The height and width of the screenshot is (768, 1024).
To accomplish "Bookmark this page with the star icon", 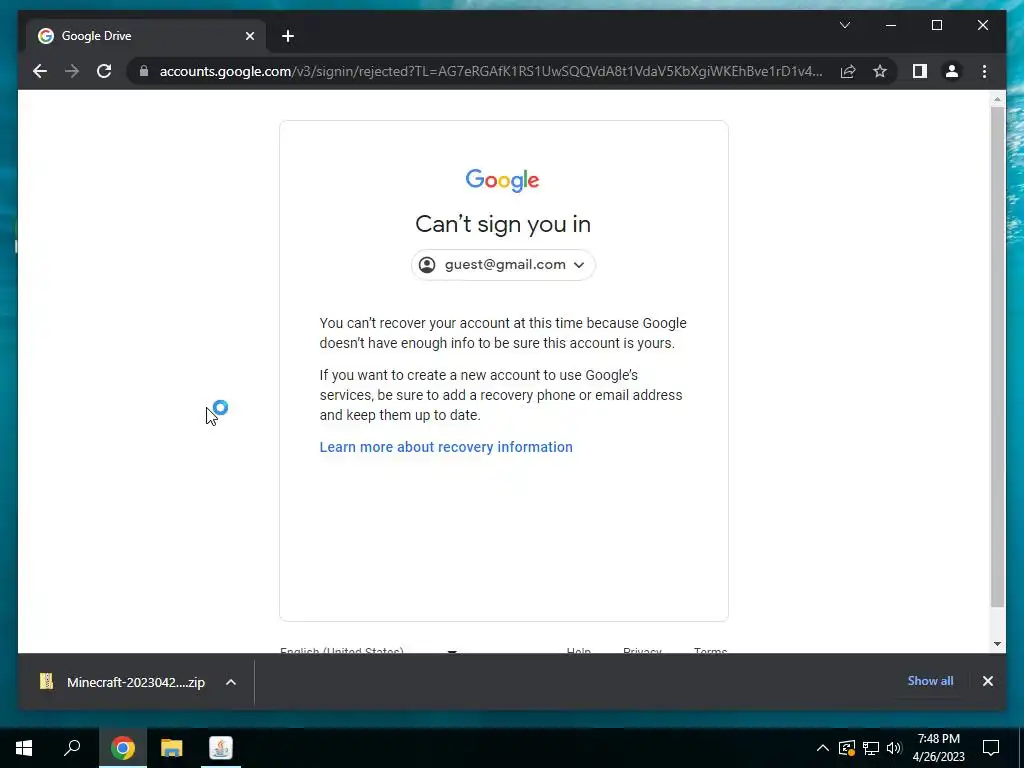I will [x=880, y=71].
